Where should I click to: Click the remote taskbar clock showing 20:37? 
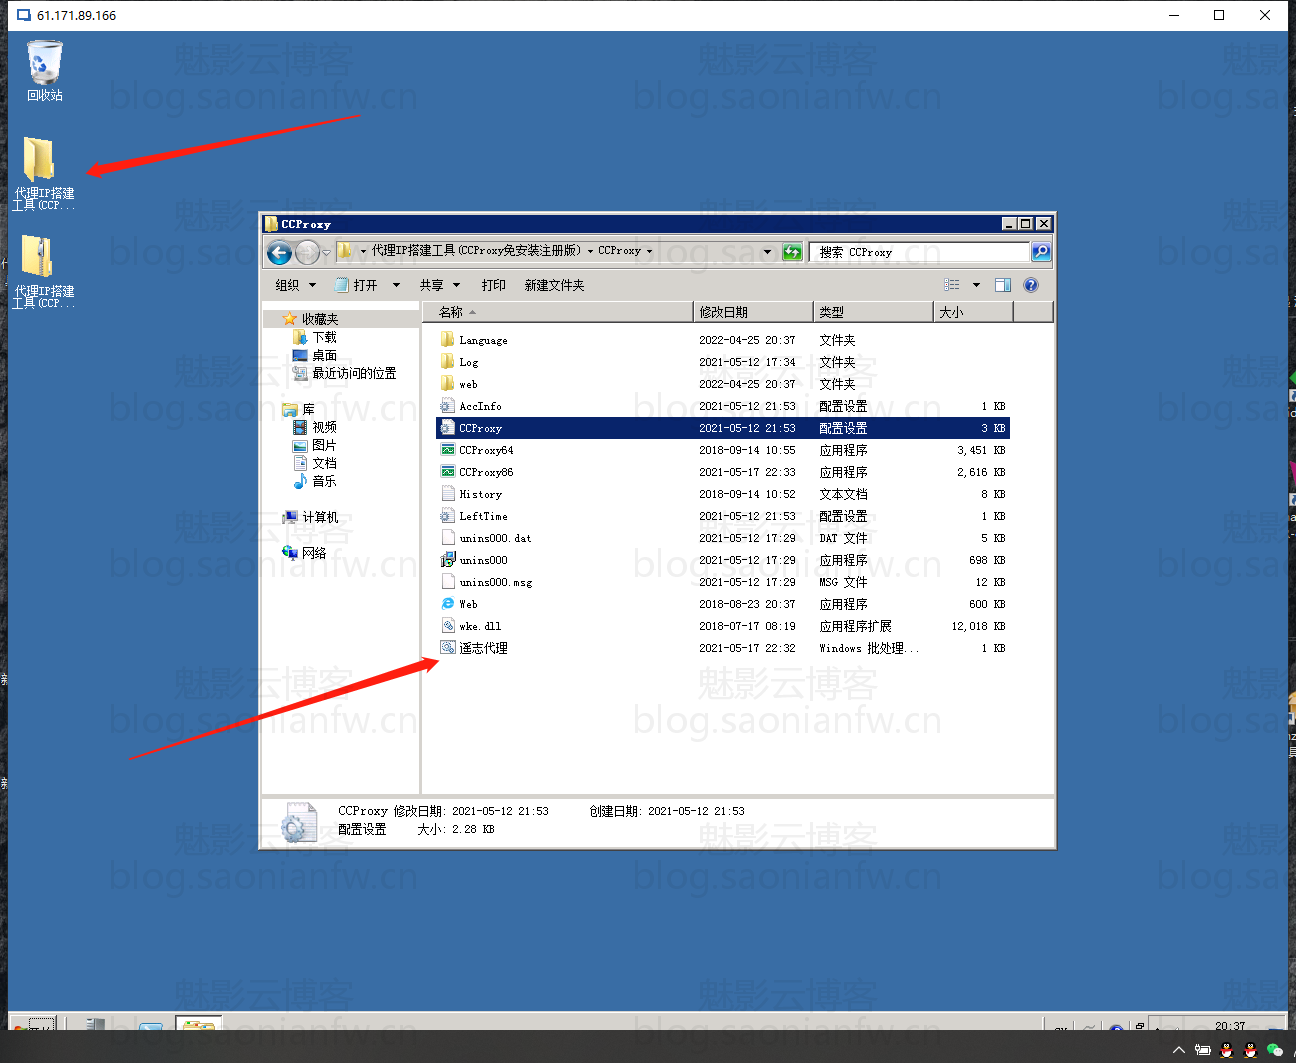1230,1024
